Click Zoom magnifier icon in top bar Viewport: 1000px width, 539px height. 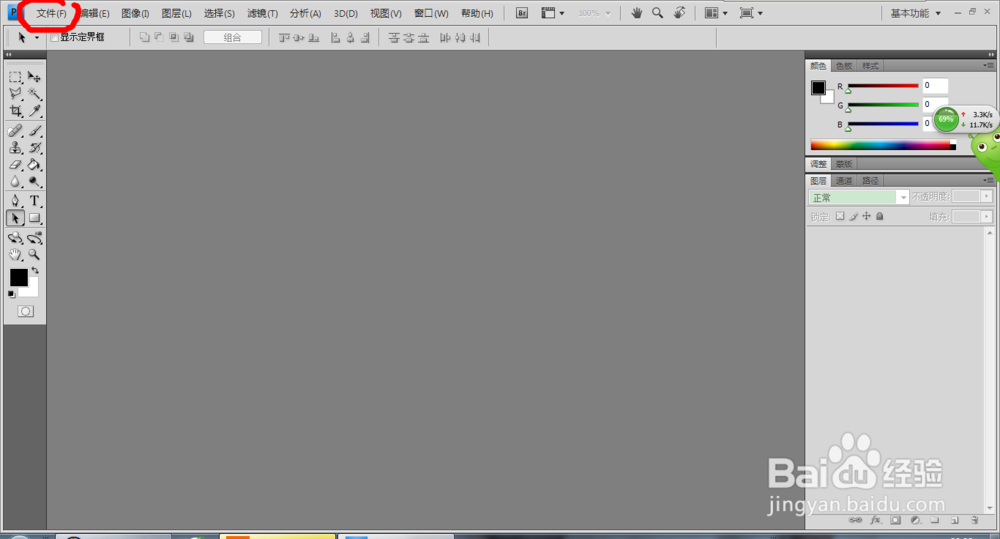pyautogui.click(x=658, y=13)
